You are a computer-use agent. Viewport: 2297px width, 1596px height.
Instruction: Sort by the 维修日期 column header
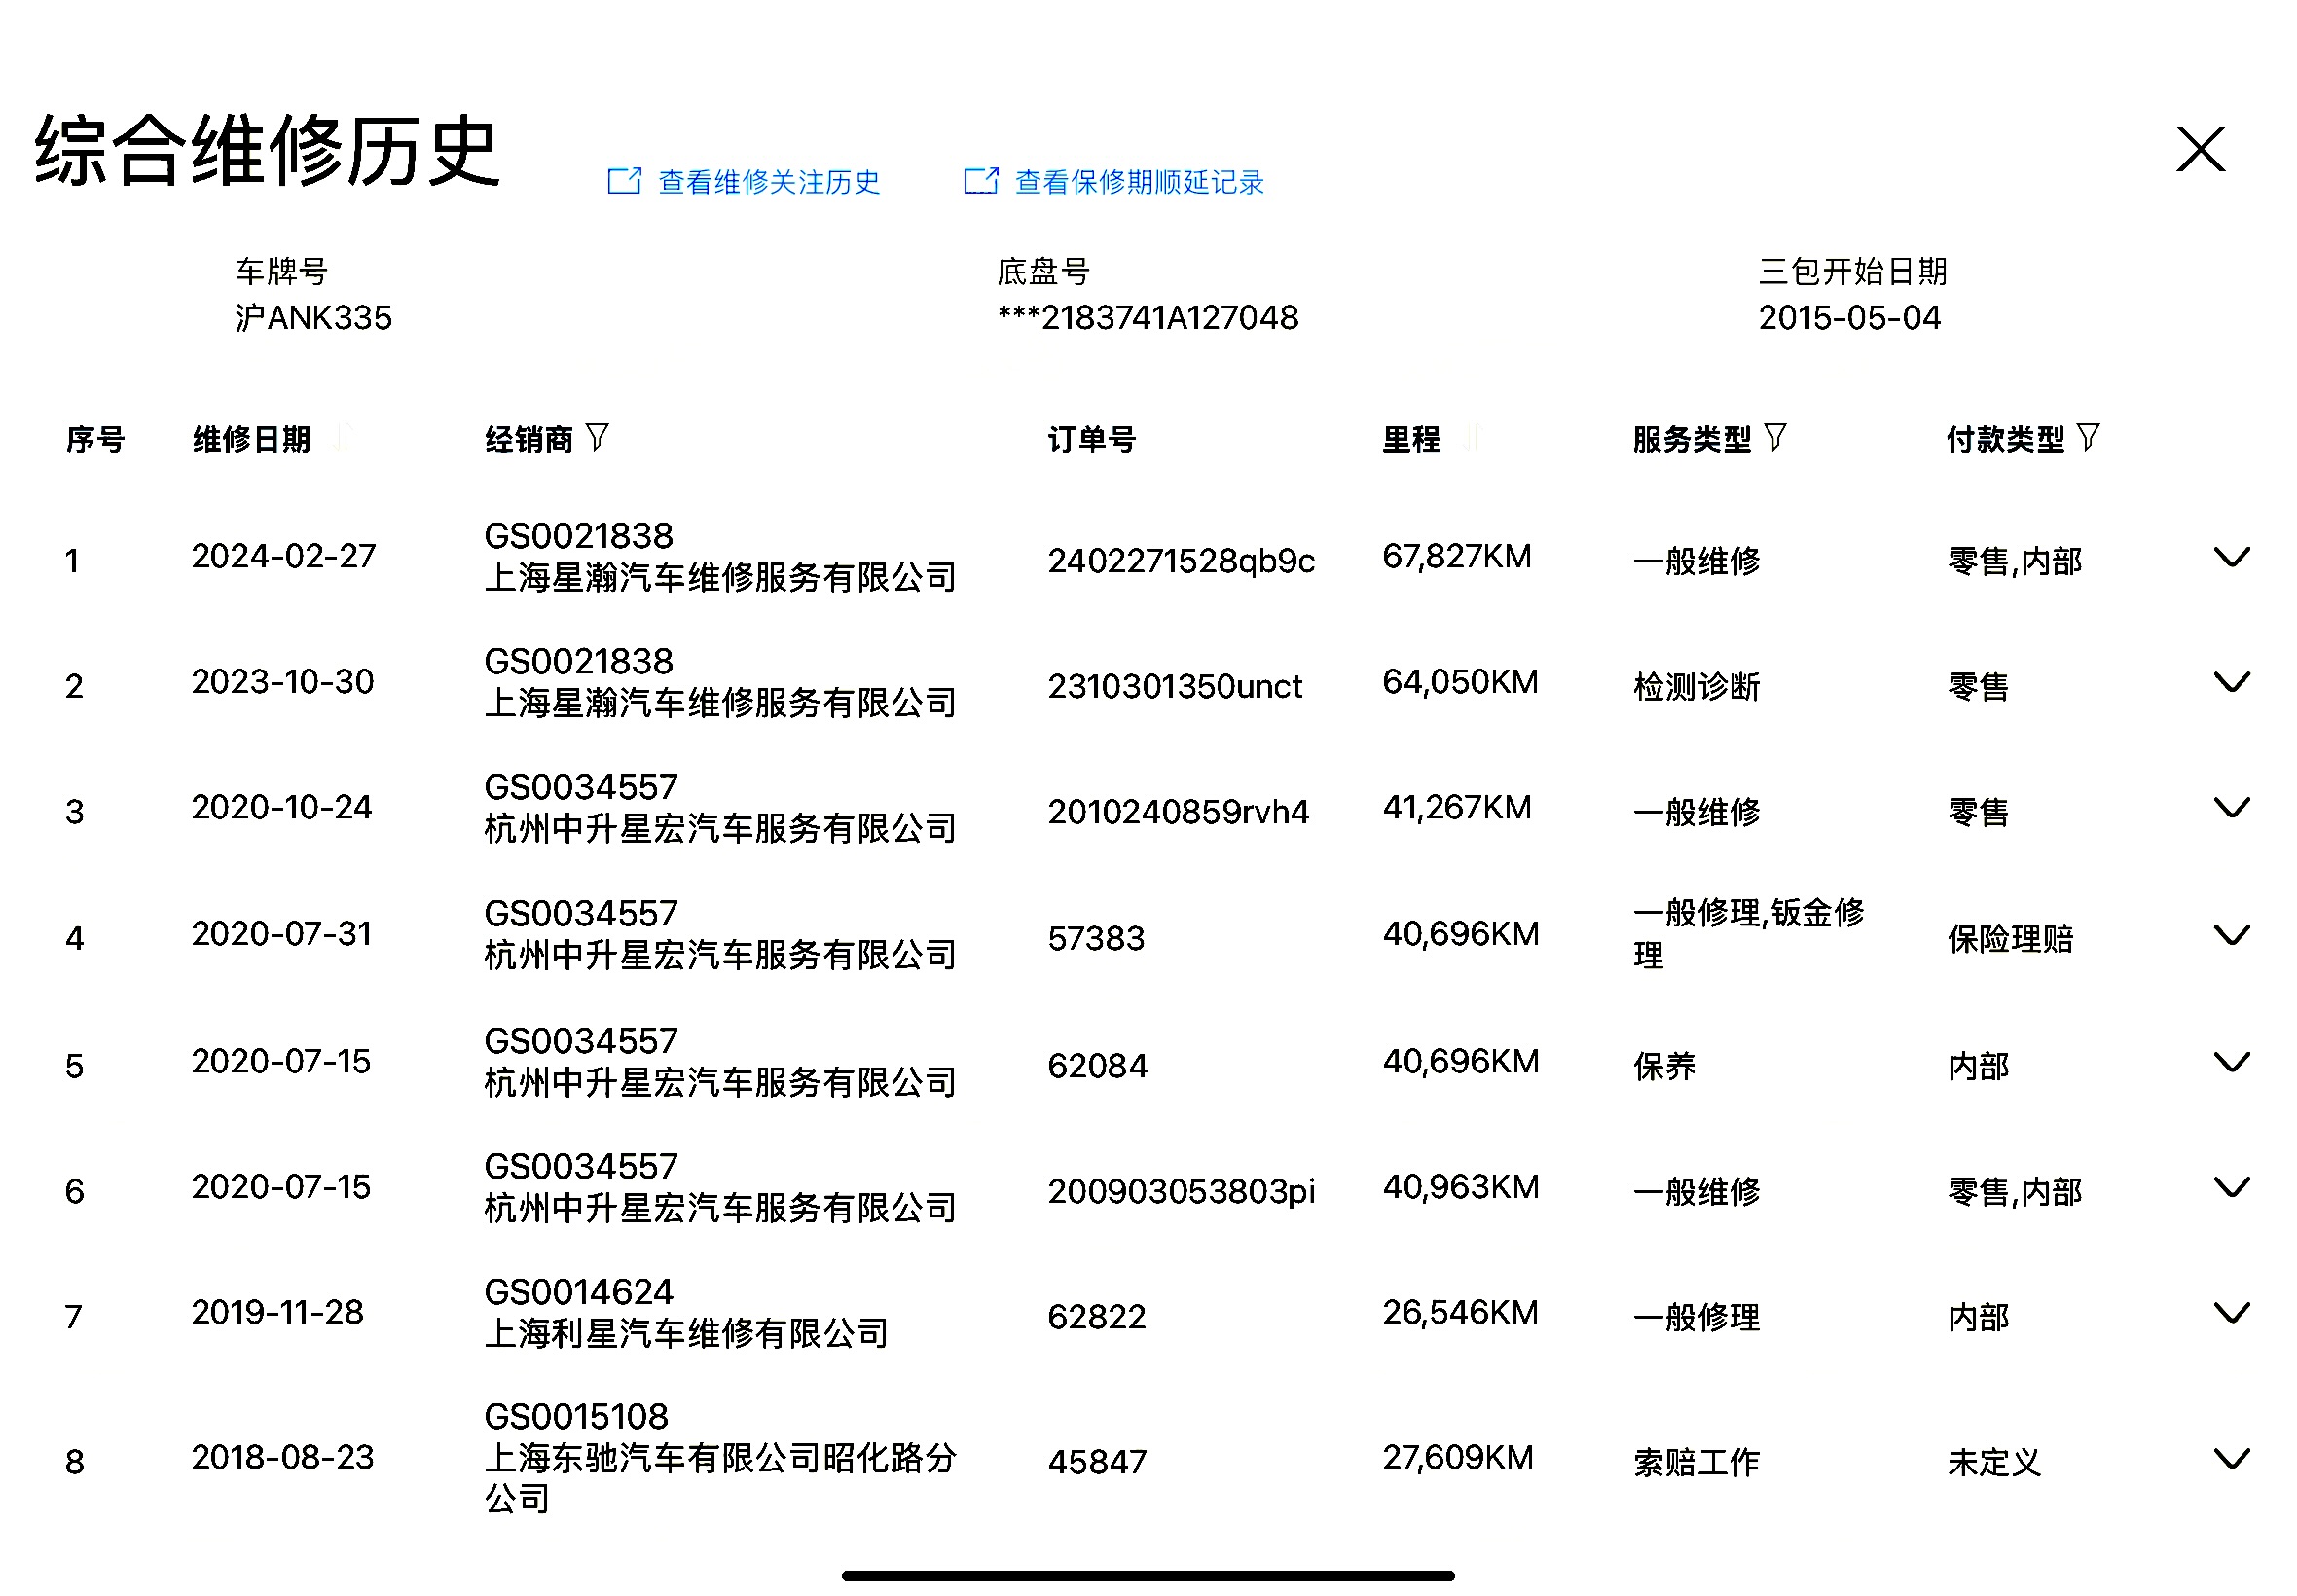pyautogui.click(x=251, y=438)
